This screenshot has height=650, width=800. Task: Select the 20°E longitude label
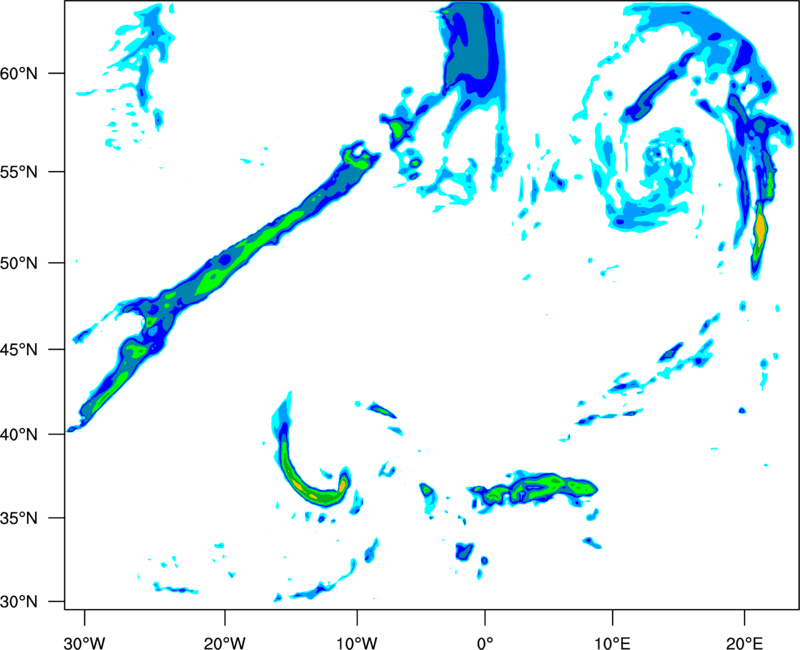pyautogui.click(x=744, y=643)
